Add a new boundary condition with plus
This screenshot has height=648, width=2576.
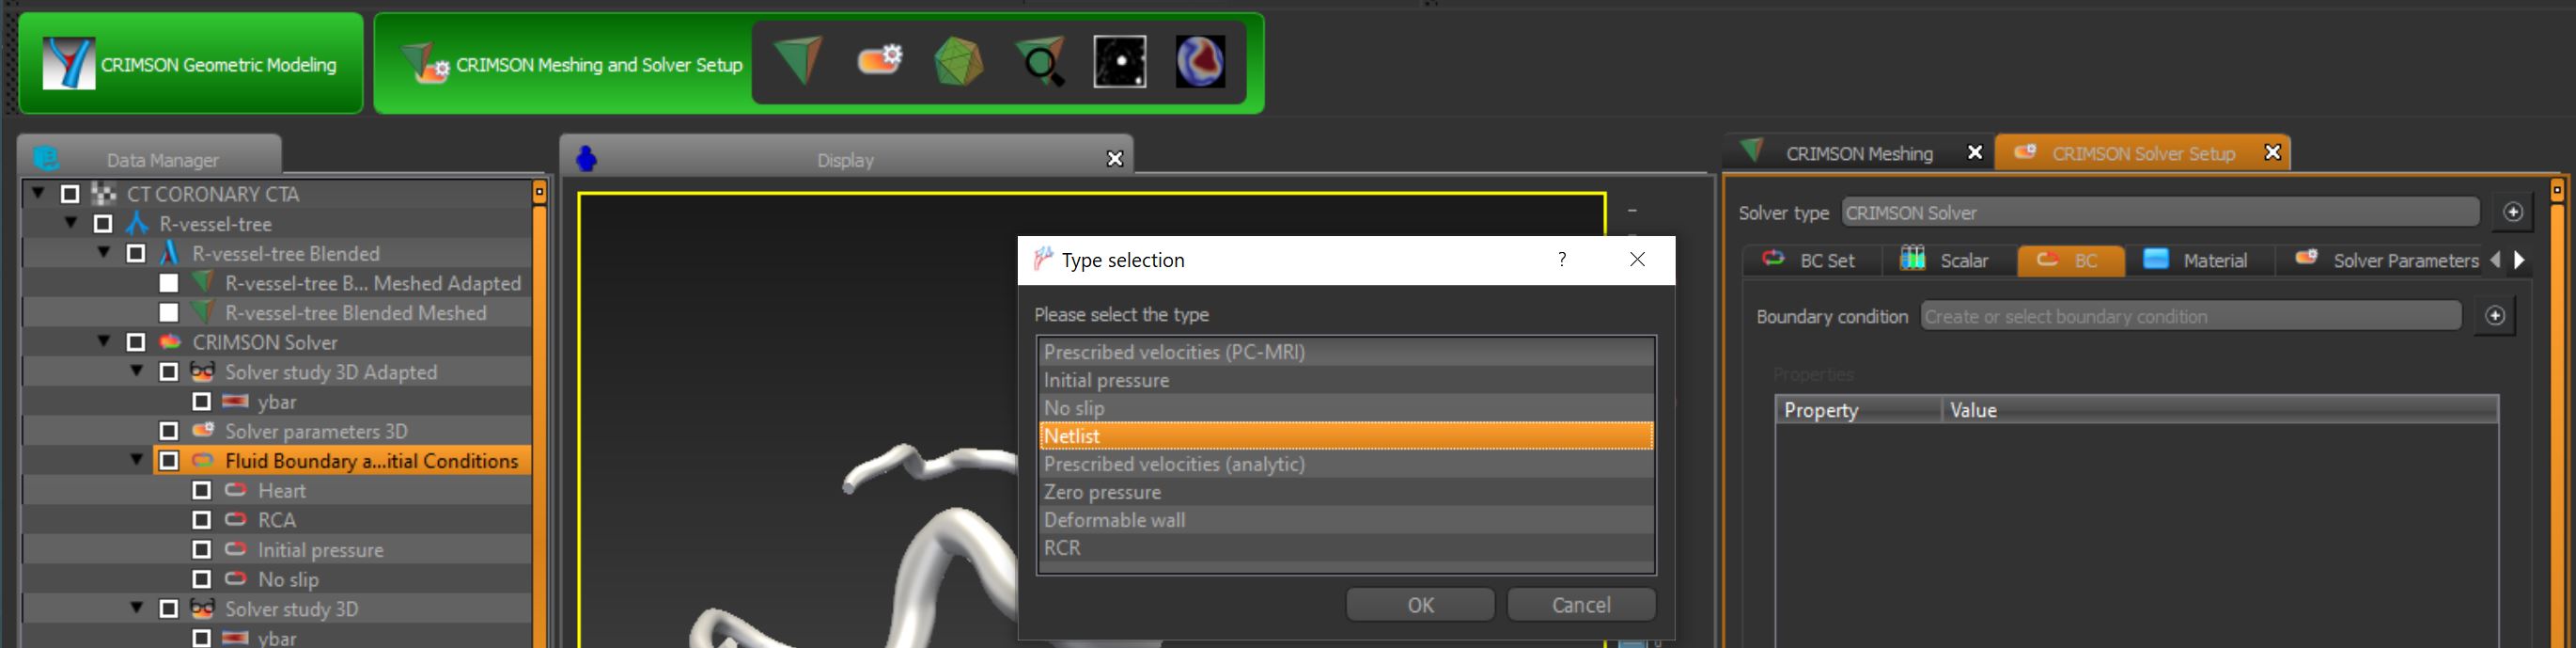[x=2495, y=316]
